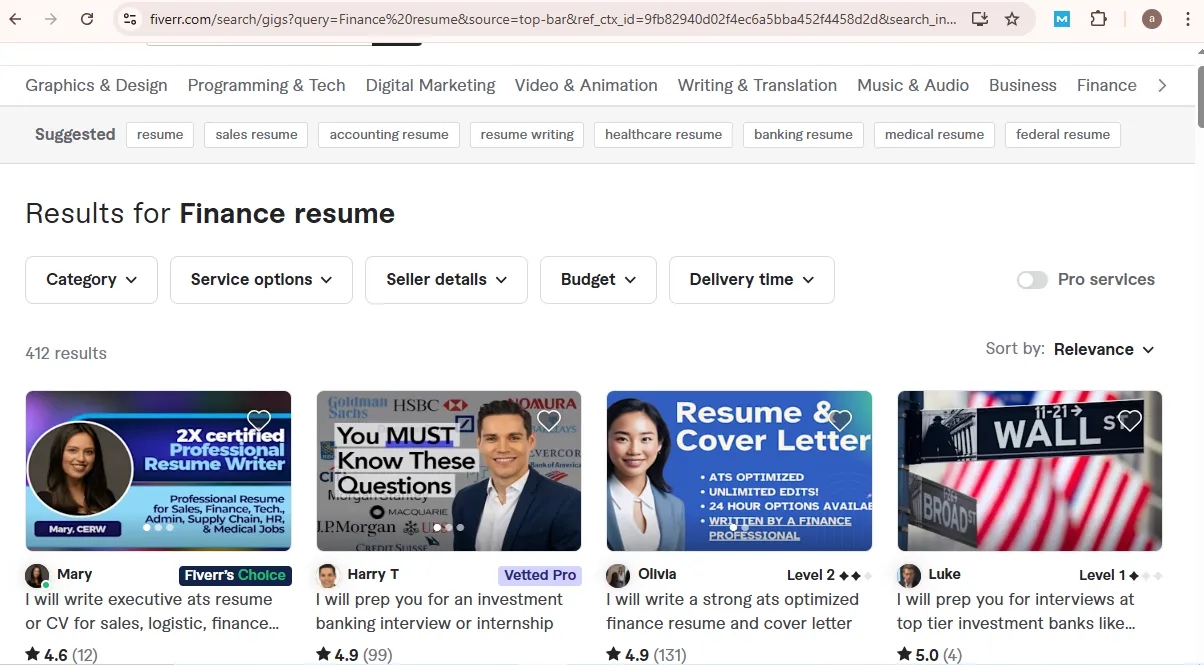
Task: View site information icon in address bar
Action: pos(130,19)
